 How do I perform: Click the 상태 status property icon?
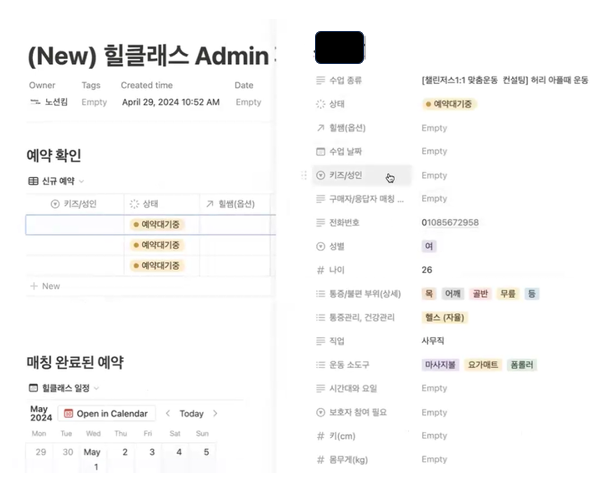click(x=320, y=104)
